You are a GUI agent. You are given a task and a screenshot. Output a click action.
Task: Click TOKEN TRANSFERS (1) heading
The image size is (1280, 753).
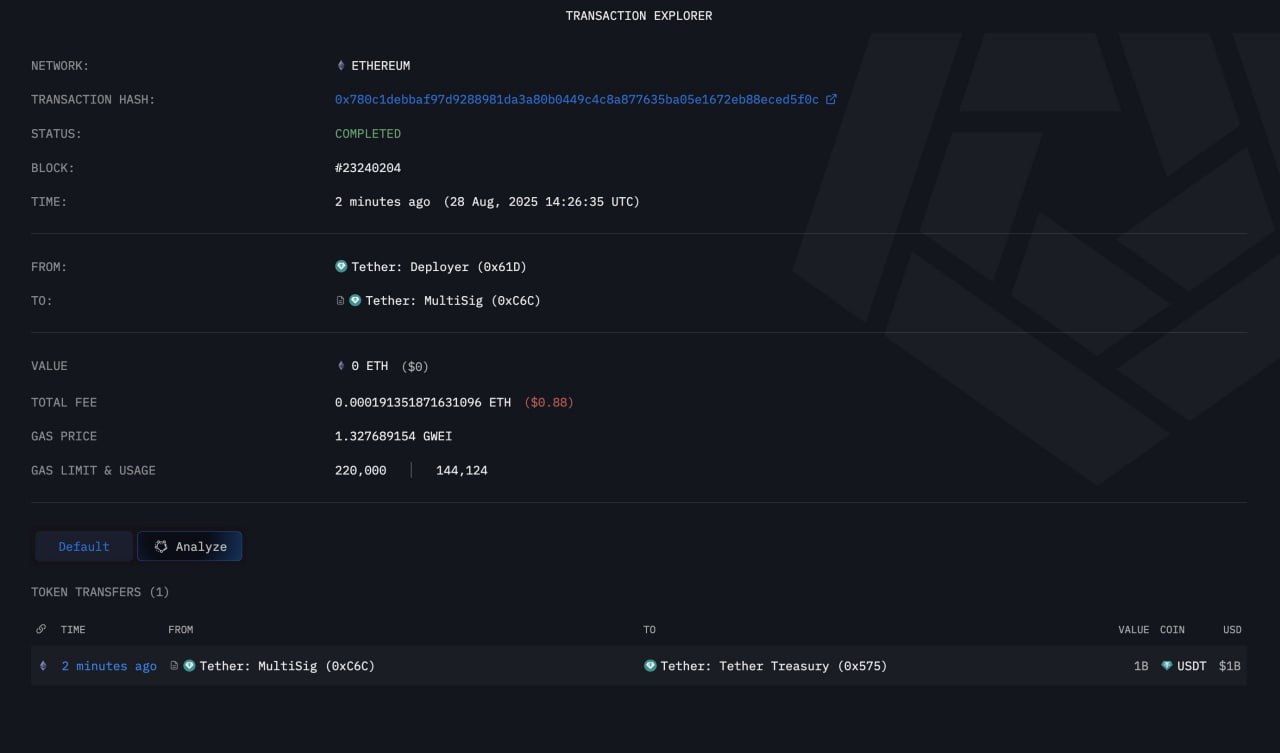pyautogui.click(x=100, y=592)
